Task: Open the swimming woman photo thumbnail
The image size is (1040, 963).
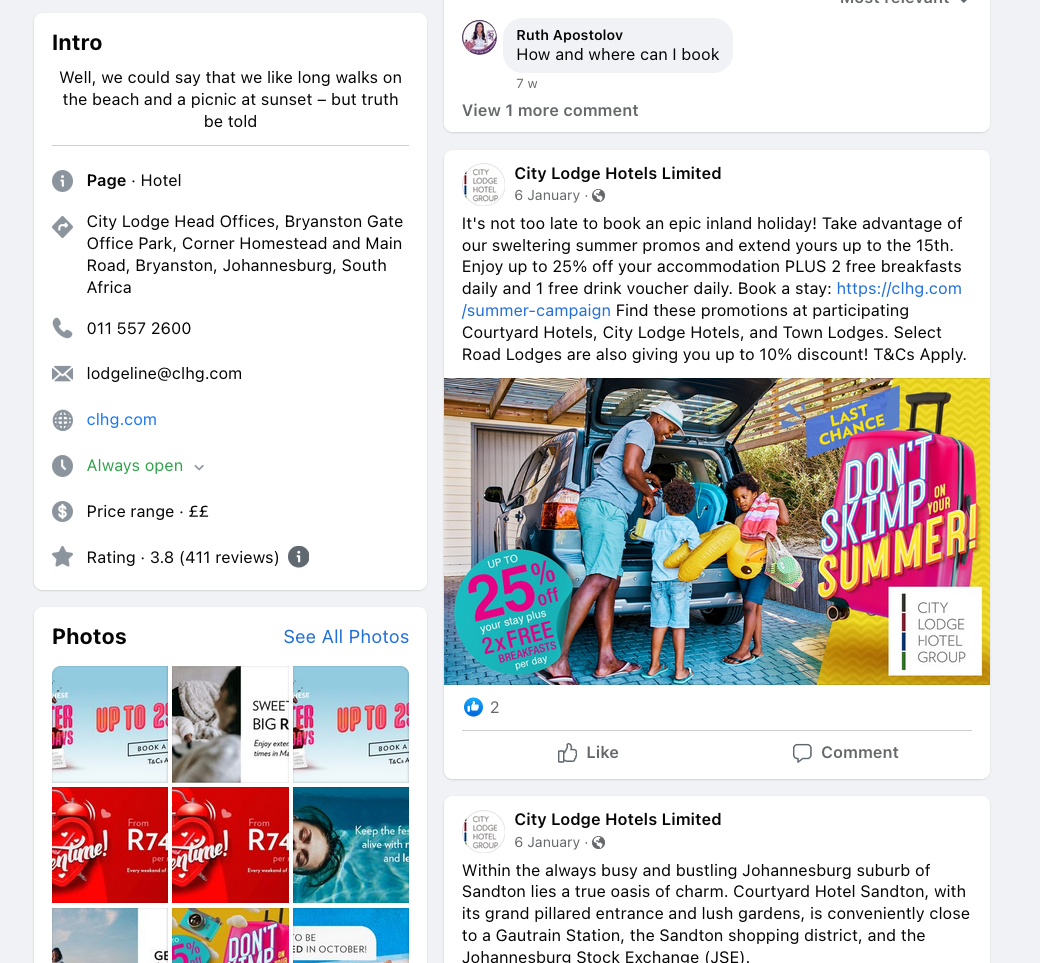Action: [x=351, y=845]
